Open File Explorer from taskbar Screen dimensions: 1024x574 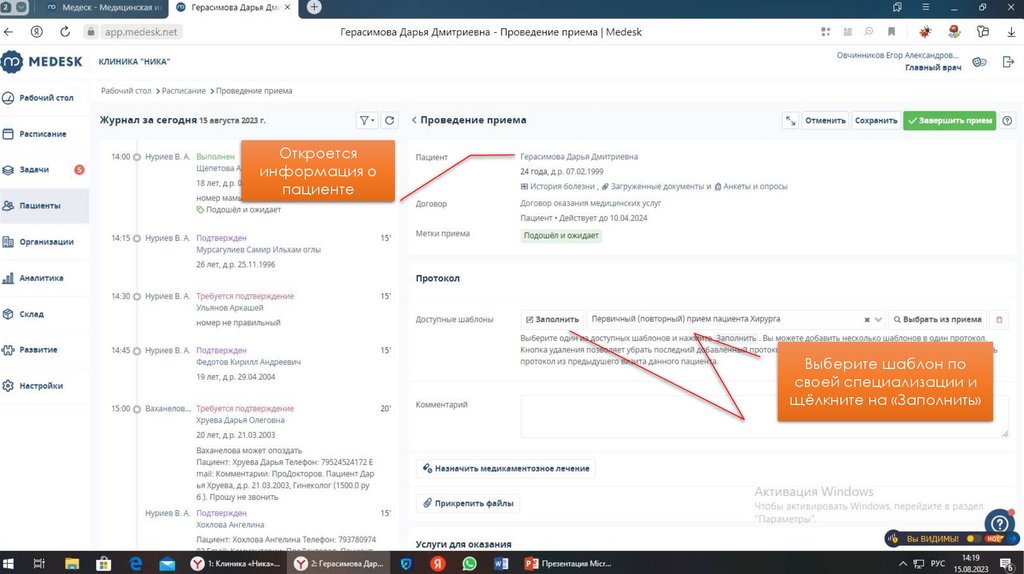point(72,563)
